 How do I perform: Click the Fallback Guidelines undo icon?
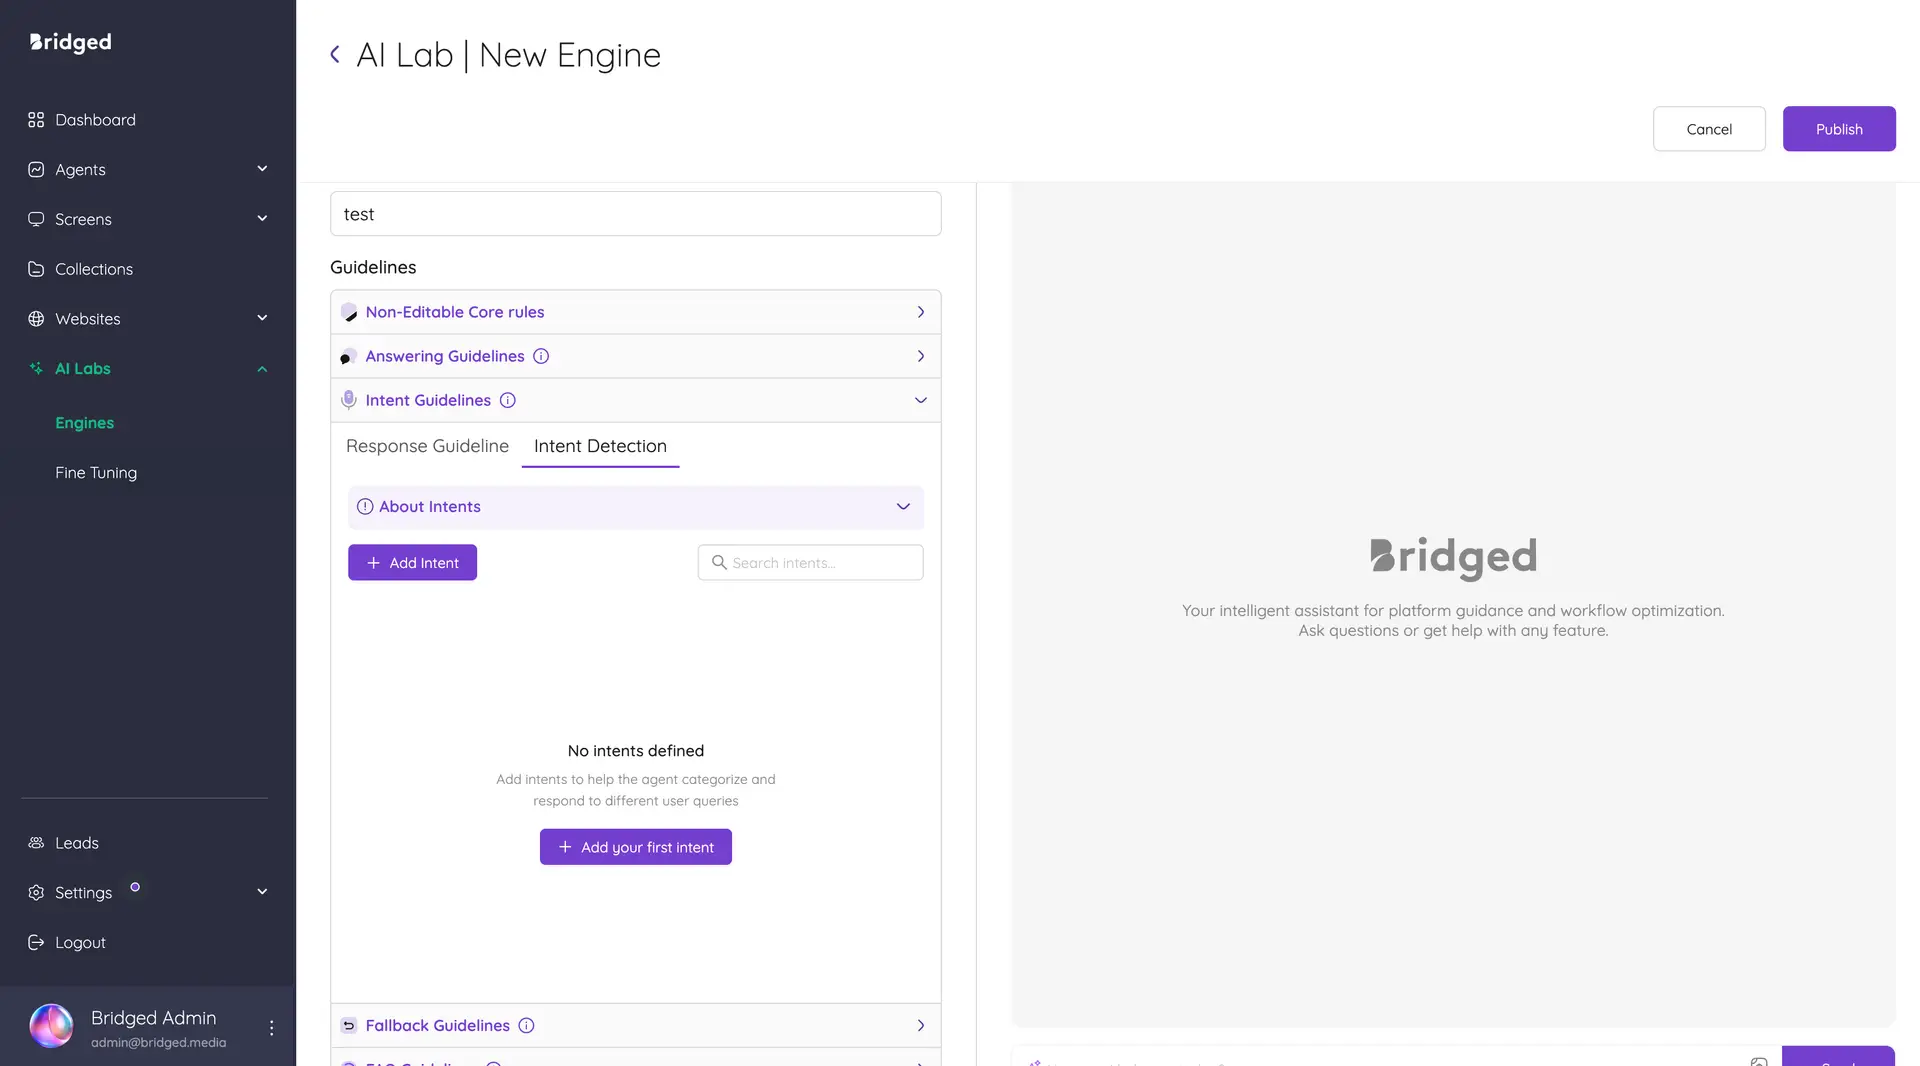(348, 1025)
